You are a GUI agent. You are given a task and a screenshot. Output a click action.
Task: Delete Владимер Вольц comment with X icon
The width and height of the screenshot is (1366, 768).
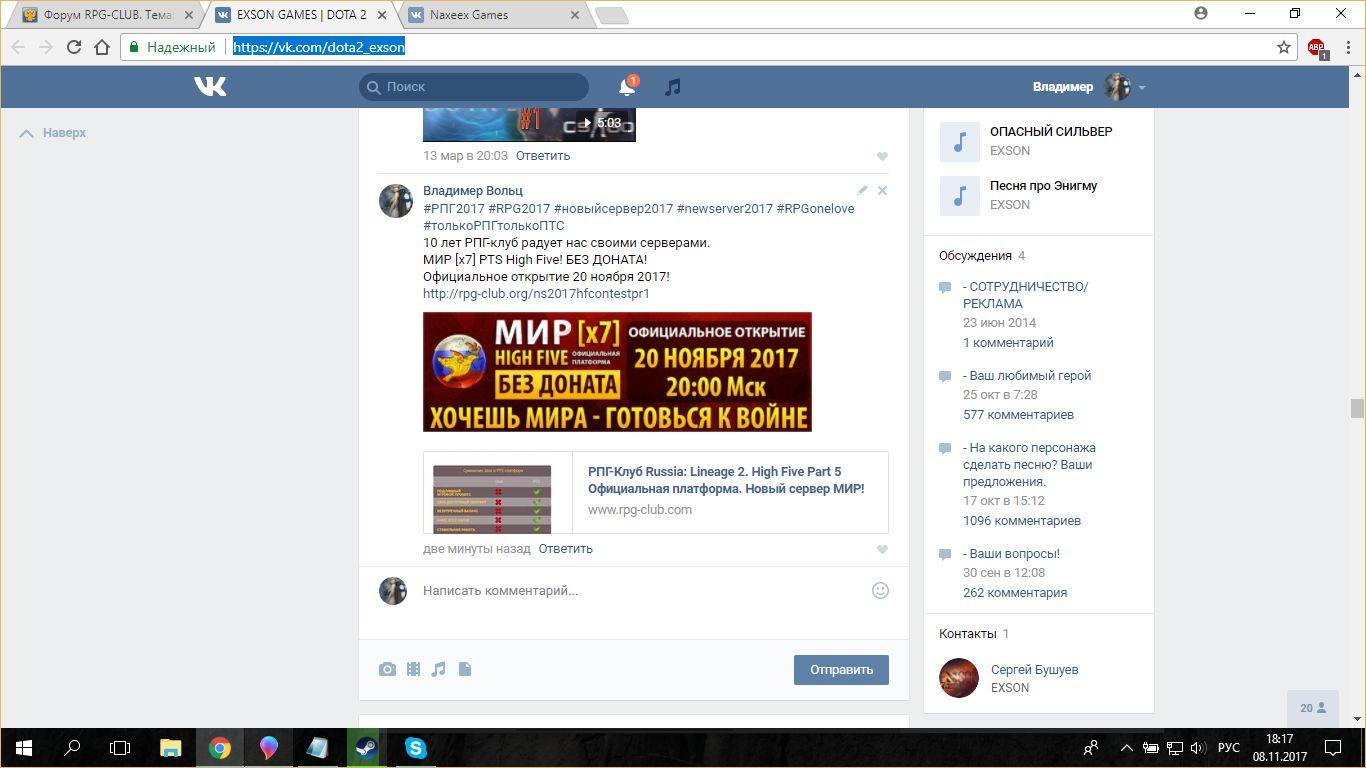point(882,190)
